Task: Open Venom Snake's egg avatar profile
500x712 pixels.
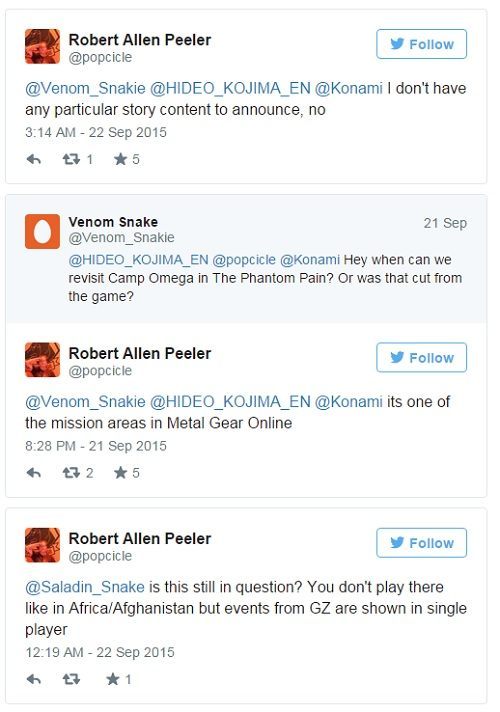Action: tap(42, 232)
